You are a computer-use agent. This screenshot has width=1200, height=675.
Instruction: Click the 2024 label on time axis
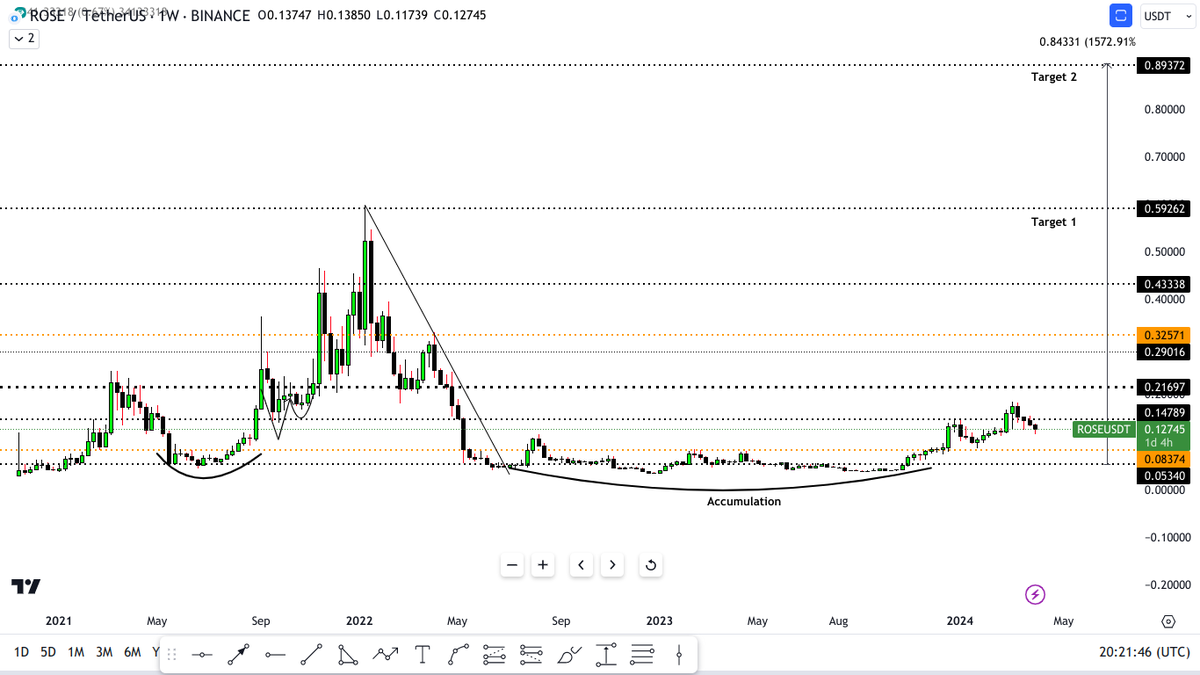click(x=961, y=621)
